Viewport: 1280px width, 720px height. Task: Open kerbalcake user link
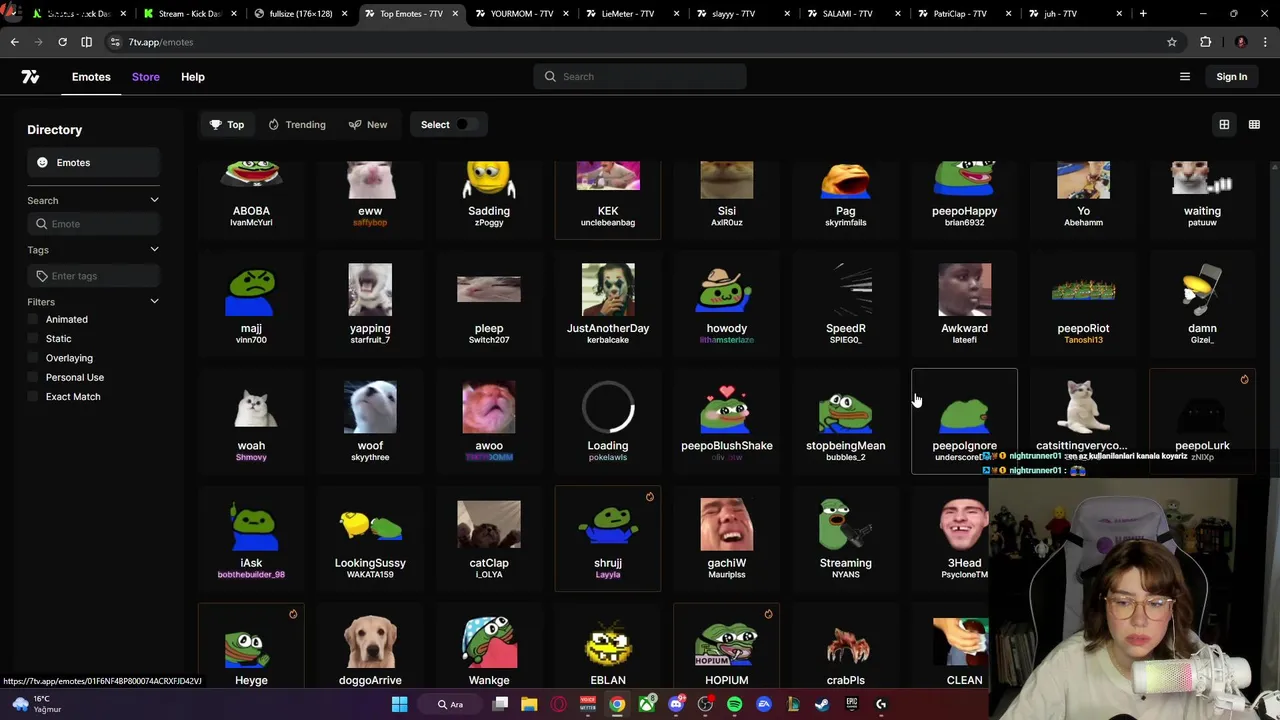tap(608, 340)
